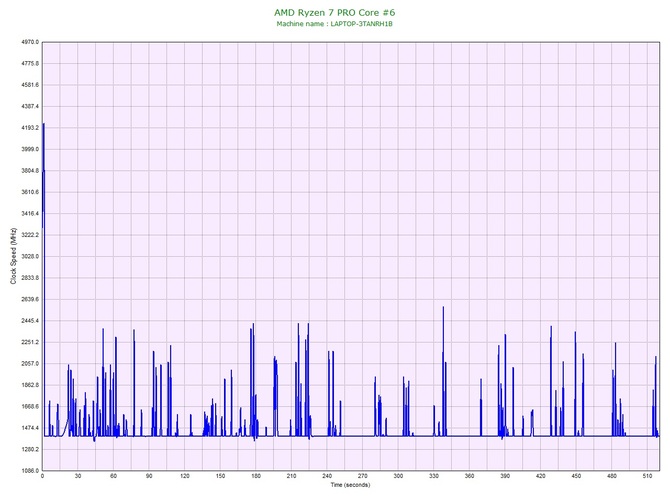Click the 'Time (seconds)' axis label
The image size is (670, 502).
coord(350,485)
